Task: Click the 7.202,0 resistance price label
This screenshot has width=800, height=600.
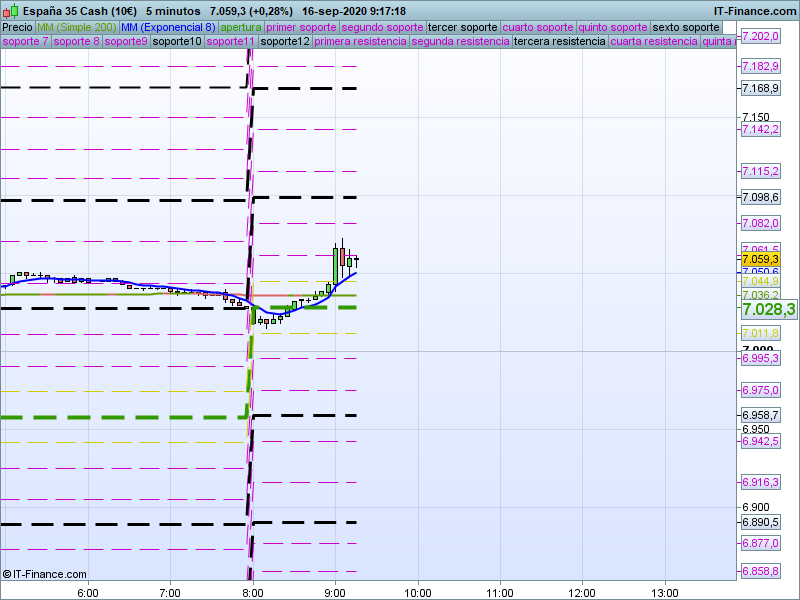Action: [x=760, y=37]
